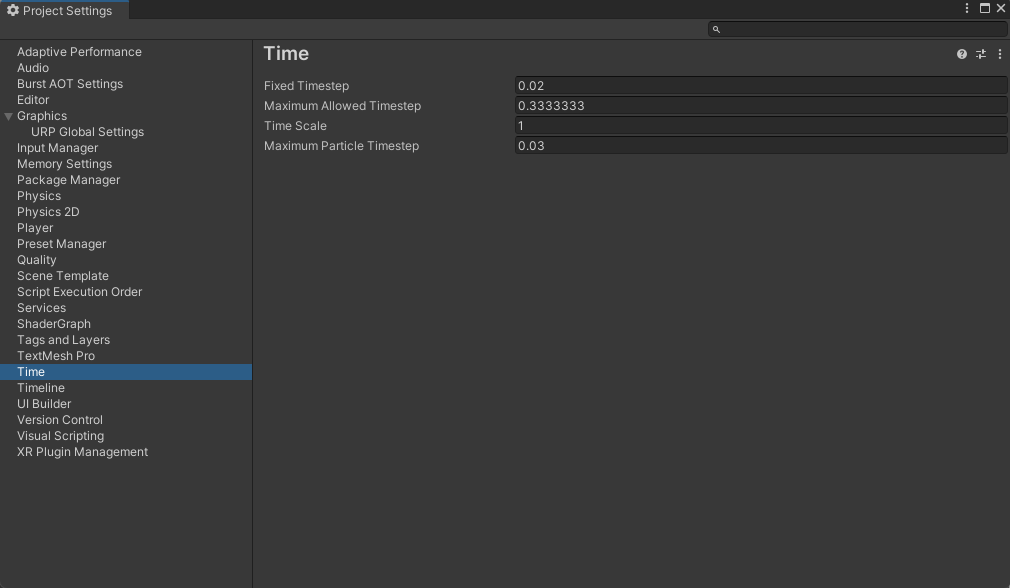Open the Player settings category
The width and height of the screenshot is (1010, 588).
(35, 228)
